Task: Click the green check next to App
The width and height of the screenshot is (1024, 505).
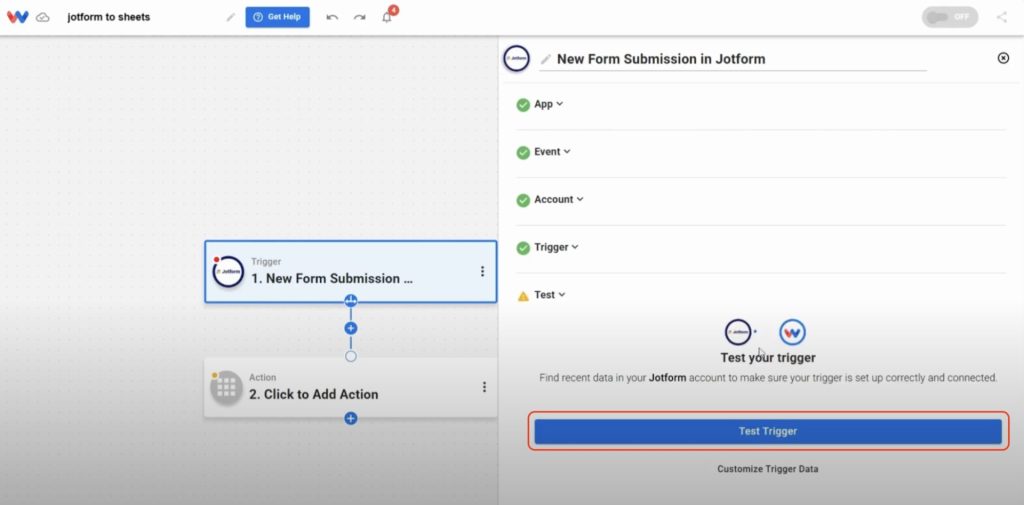Action: [x=523, y=105]
